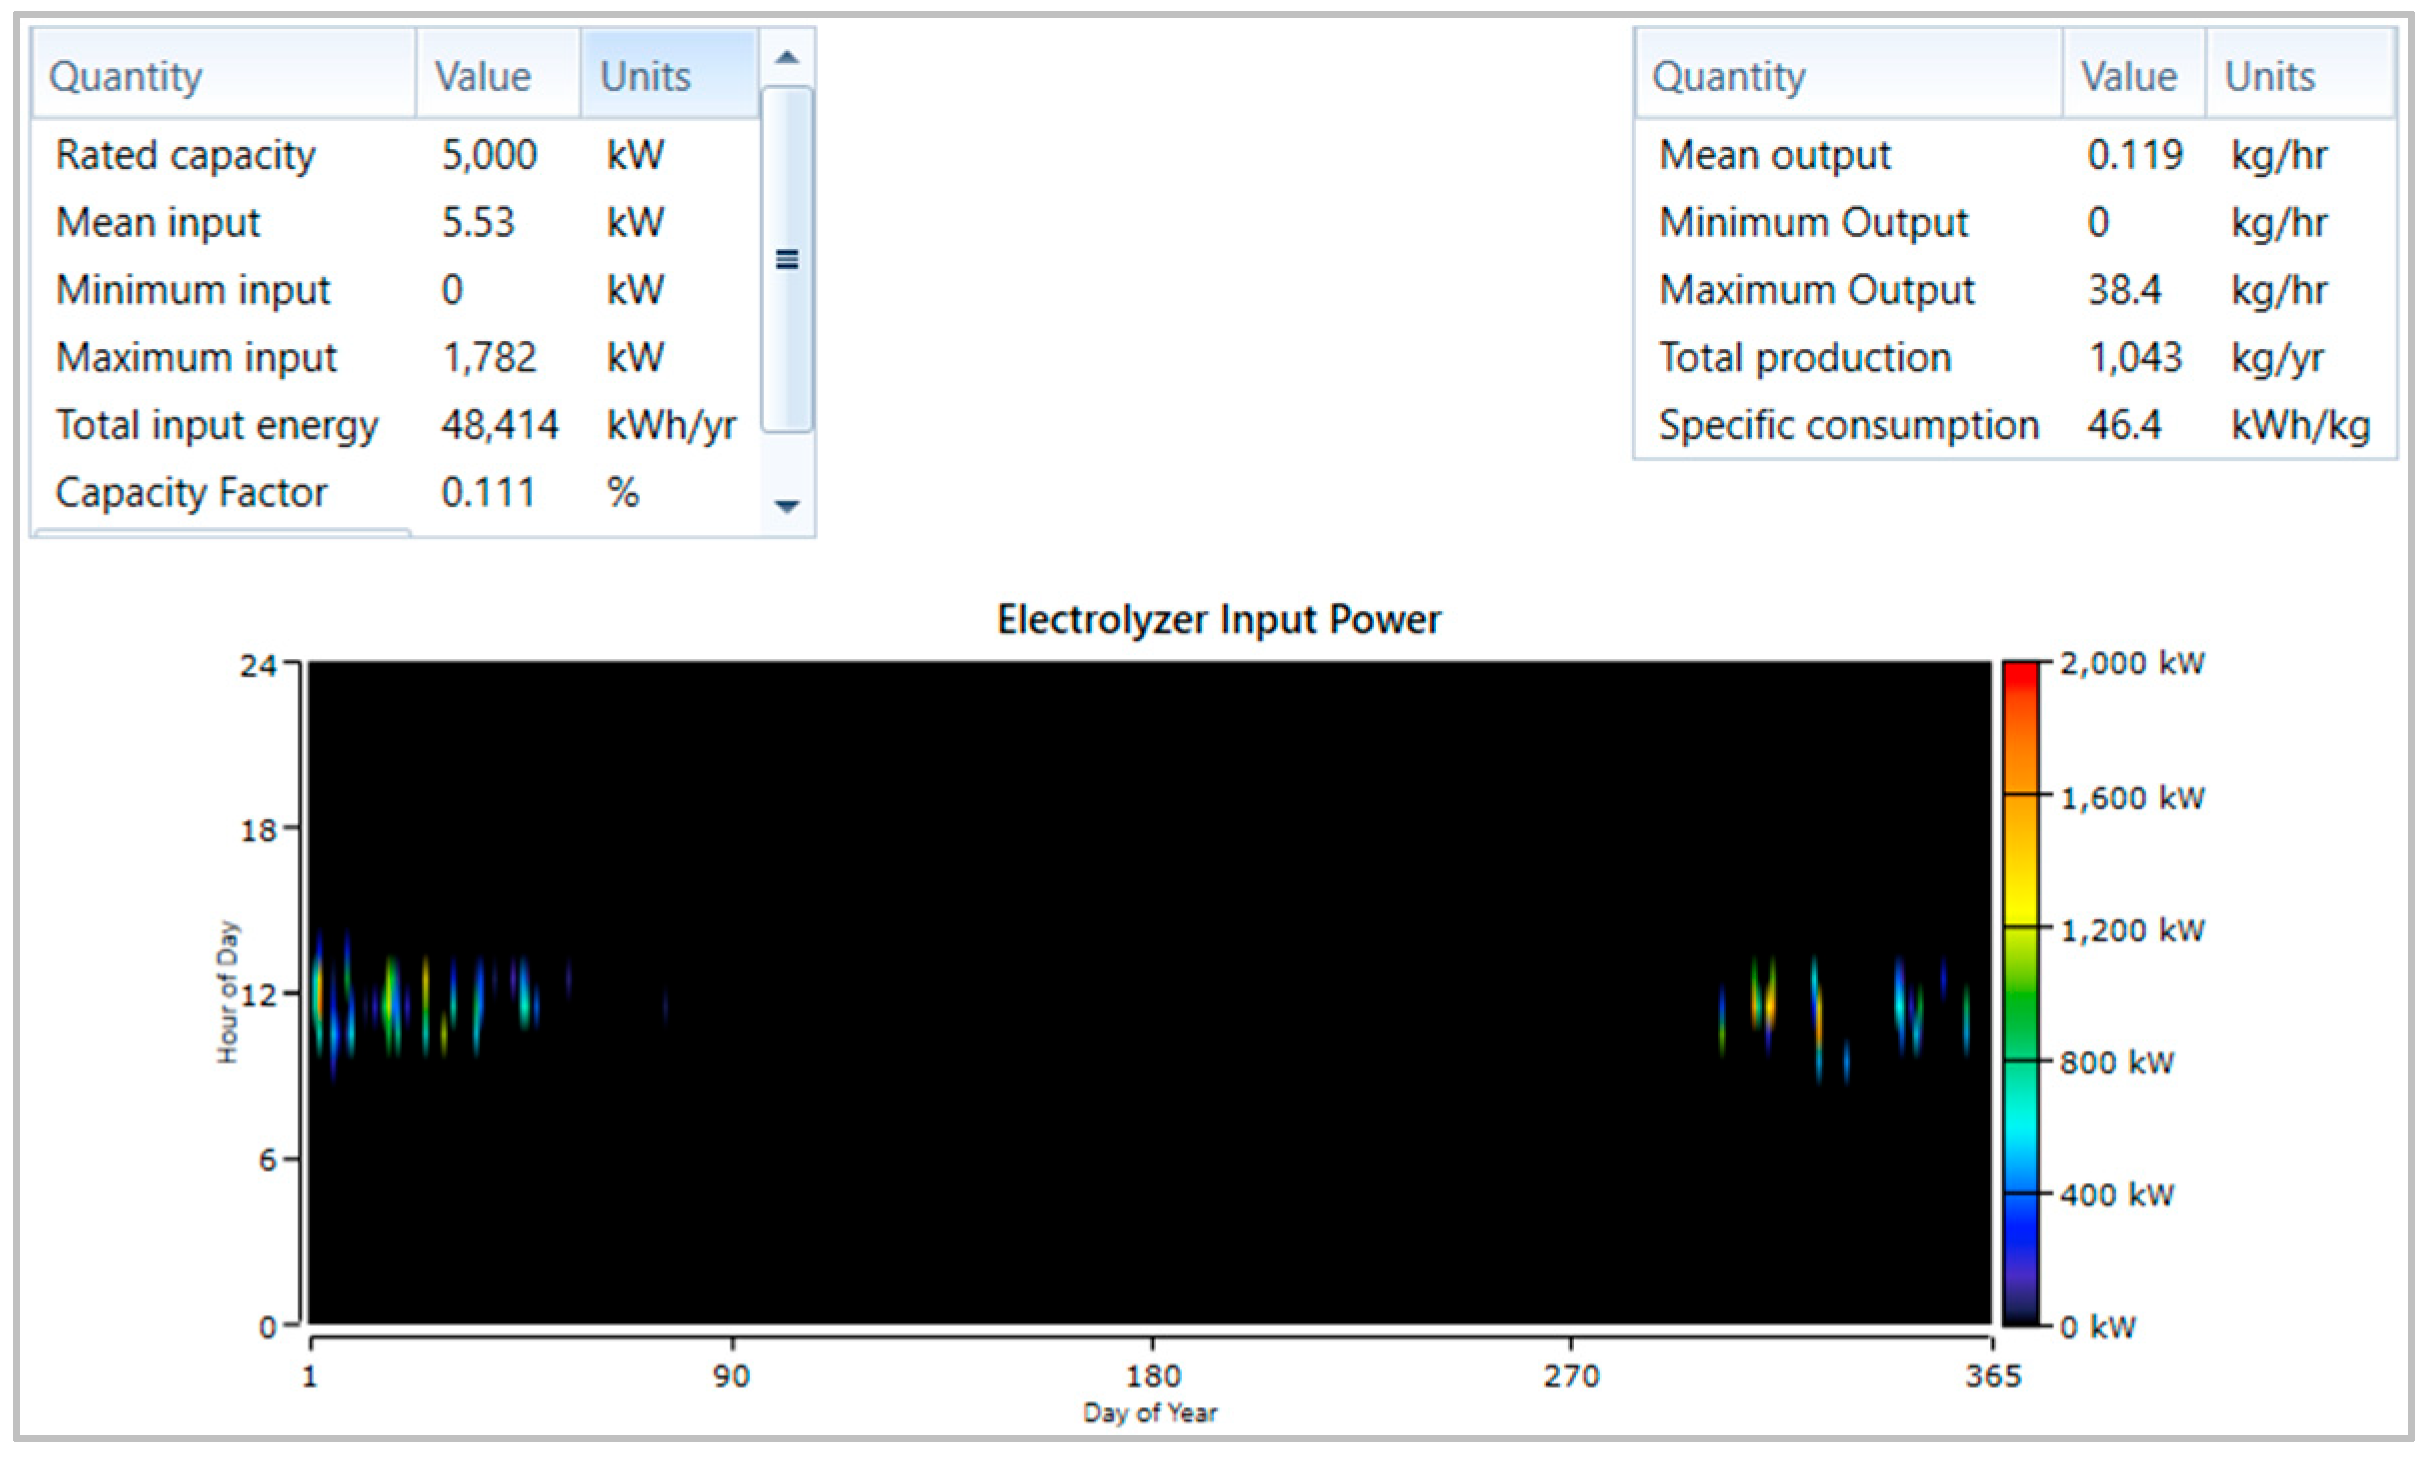Viewport: 2434px width, 1460px height.
Task: Select the '5.53' mean input value
Action: pyautogui.click(x=478, y=222)
